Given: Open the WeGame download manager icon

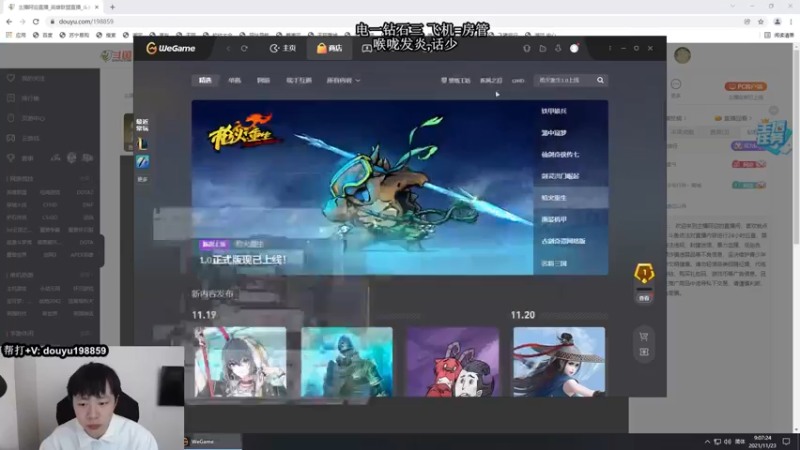Looking at the screenshot, I should 558,48.
